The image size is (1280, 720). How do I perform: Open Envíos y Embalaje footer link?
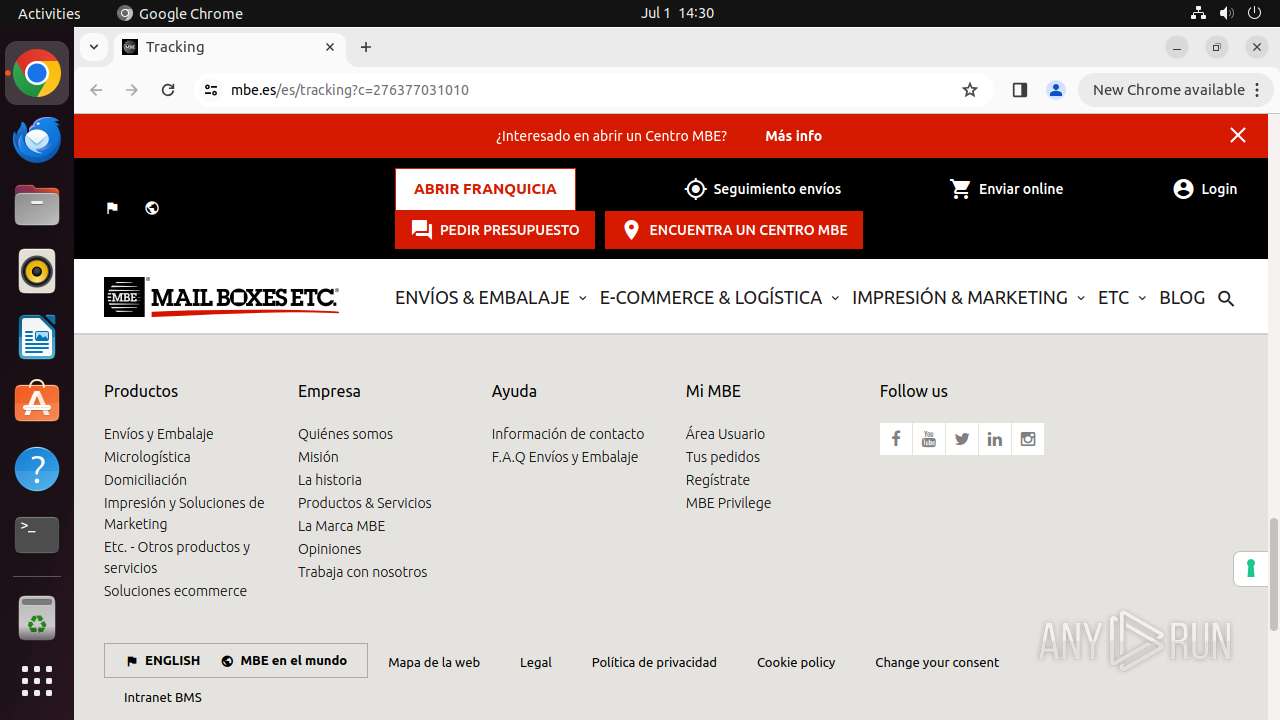pos(159,434)
